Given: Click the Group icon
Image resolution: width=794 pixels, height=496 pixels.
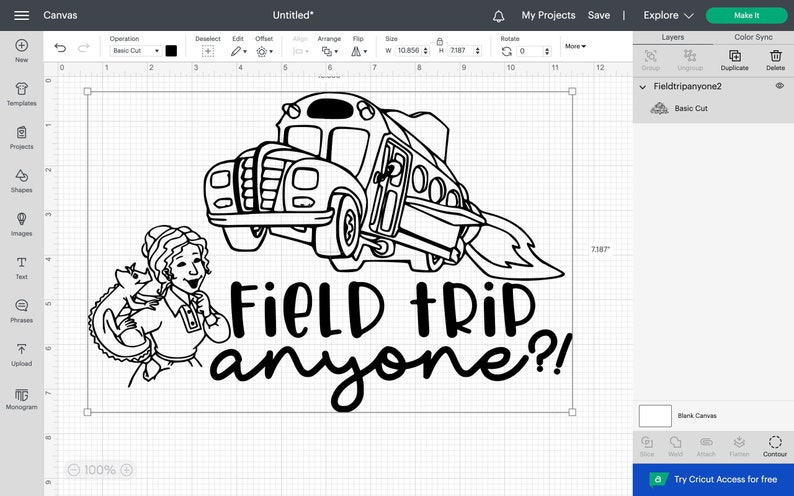Looking at the screenshot, I should click(651, 56).
